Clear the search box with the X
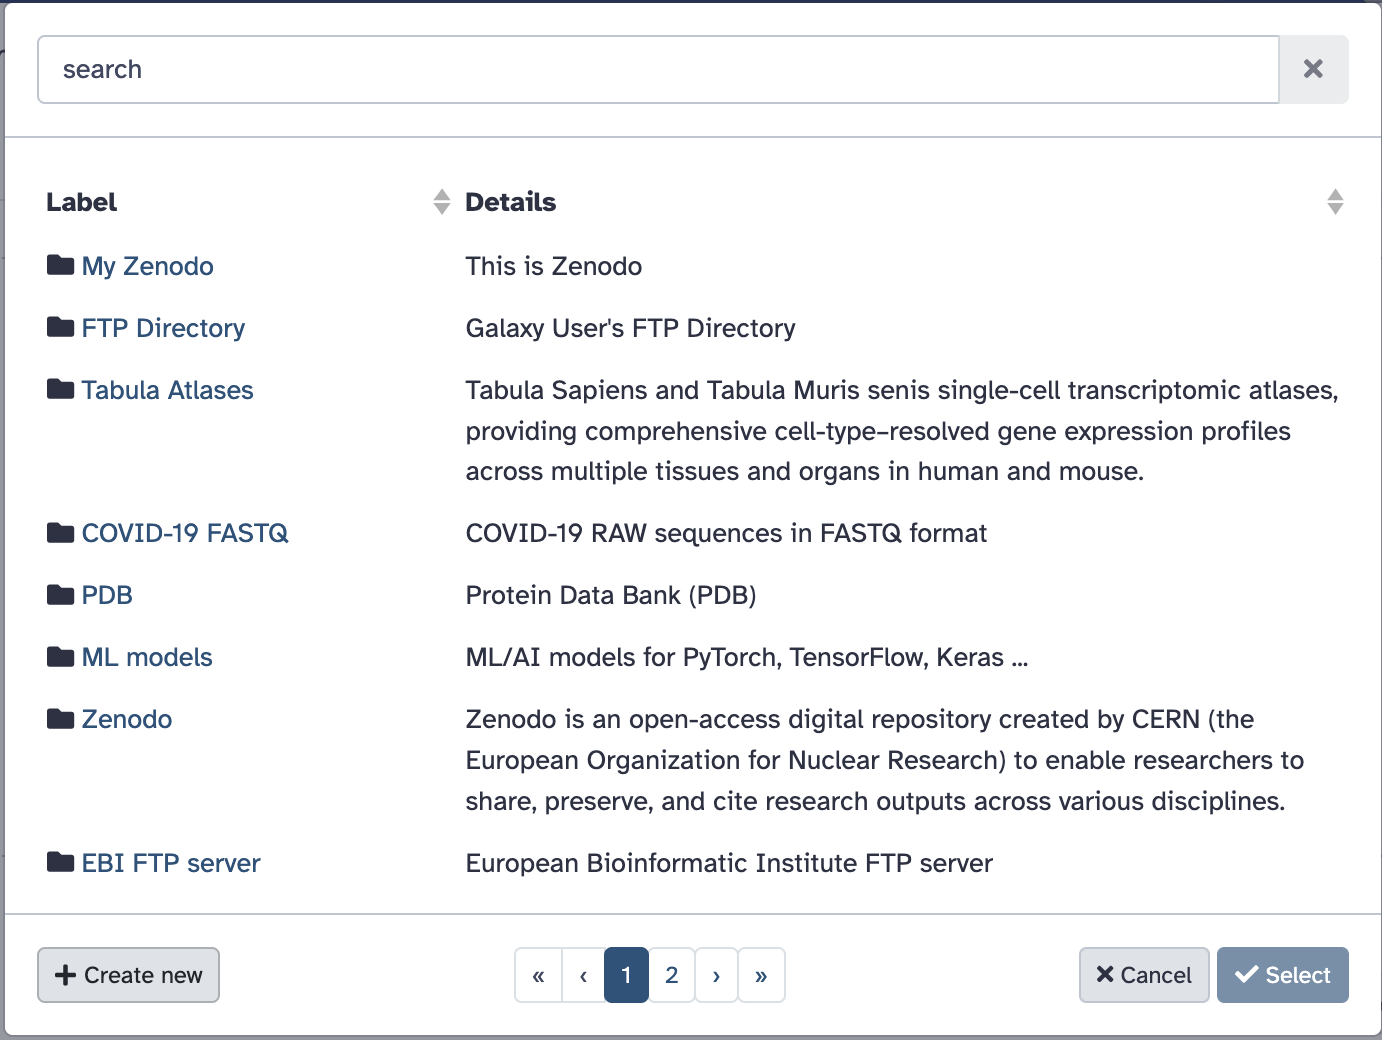 point(1313,69)
